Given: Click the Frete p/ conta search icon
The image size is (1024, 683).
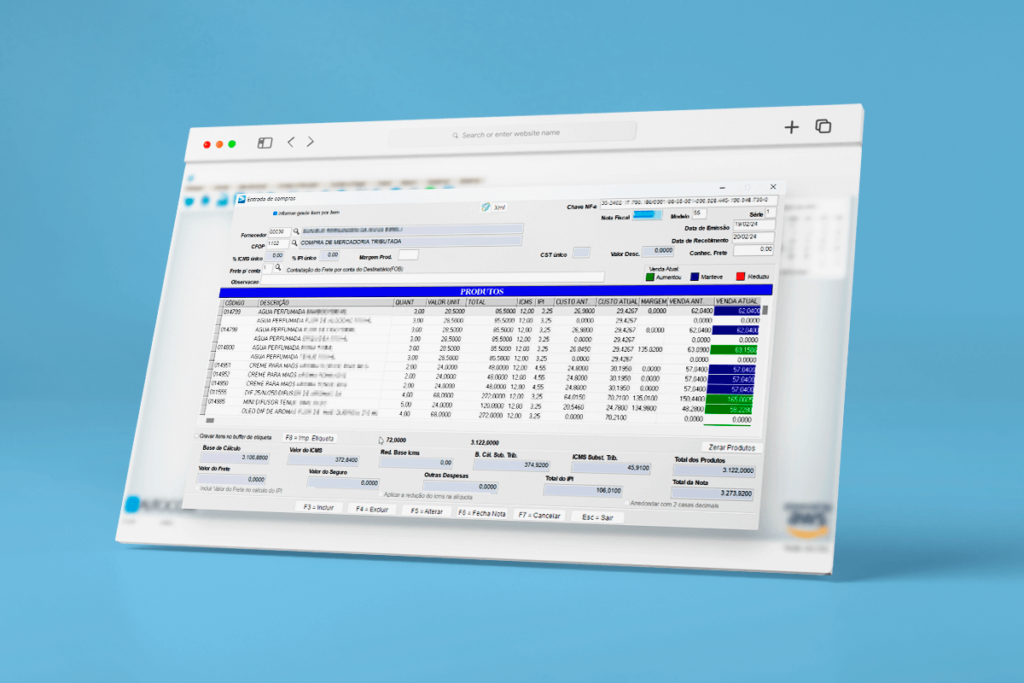Looking at the screenshot, I should [278, 268].
